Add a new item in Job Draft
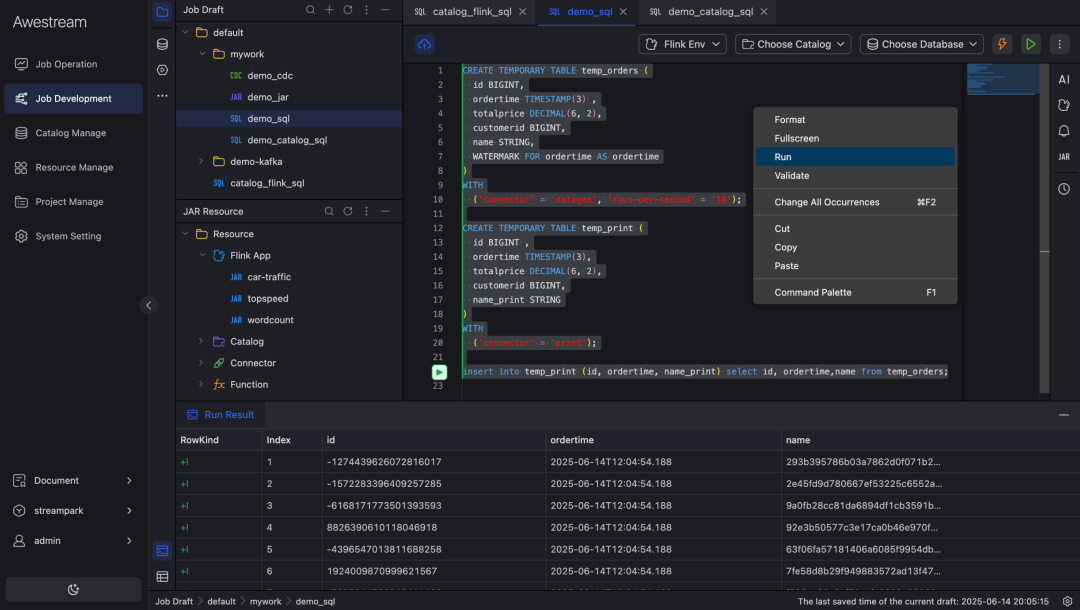The height and width of the screenshot is (610, 1080). pyautogui.click(x=329, y=10)
